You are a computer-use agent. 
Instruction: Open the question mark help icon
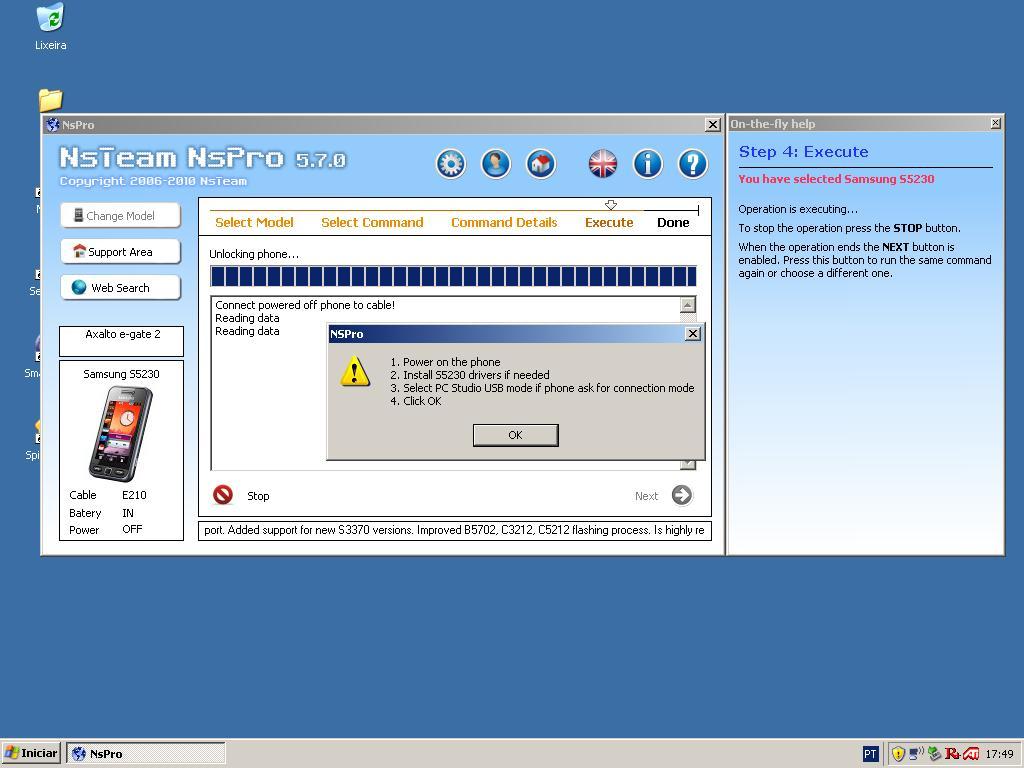pyautogui.click(x=693, y=163)
